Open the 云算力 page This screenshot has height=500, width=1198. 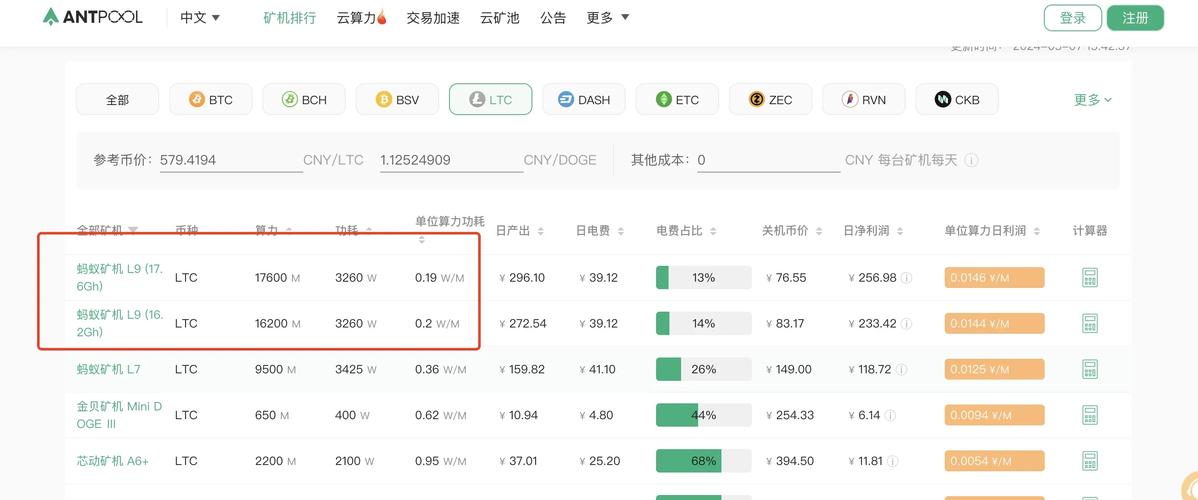click(361, 17)
